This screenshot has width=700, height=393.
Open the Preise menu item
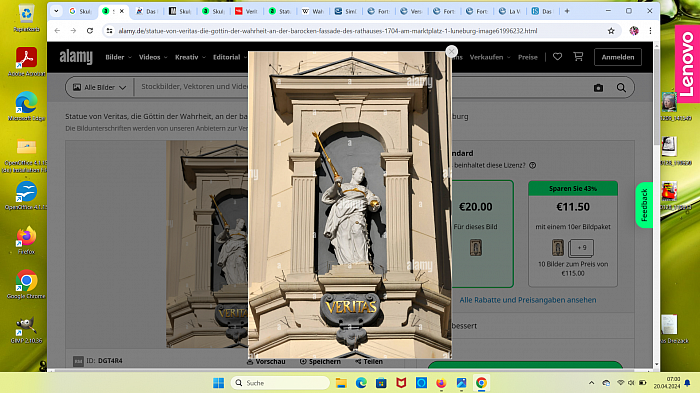coord(528,57)
